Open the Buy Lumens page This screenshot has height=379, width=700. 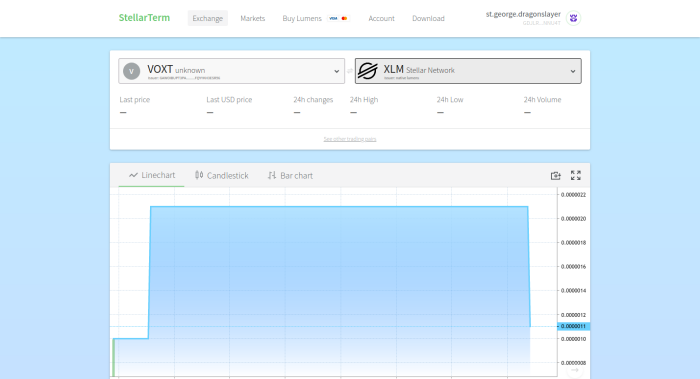coord(302,18)
